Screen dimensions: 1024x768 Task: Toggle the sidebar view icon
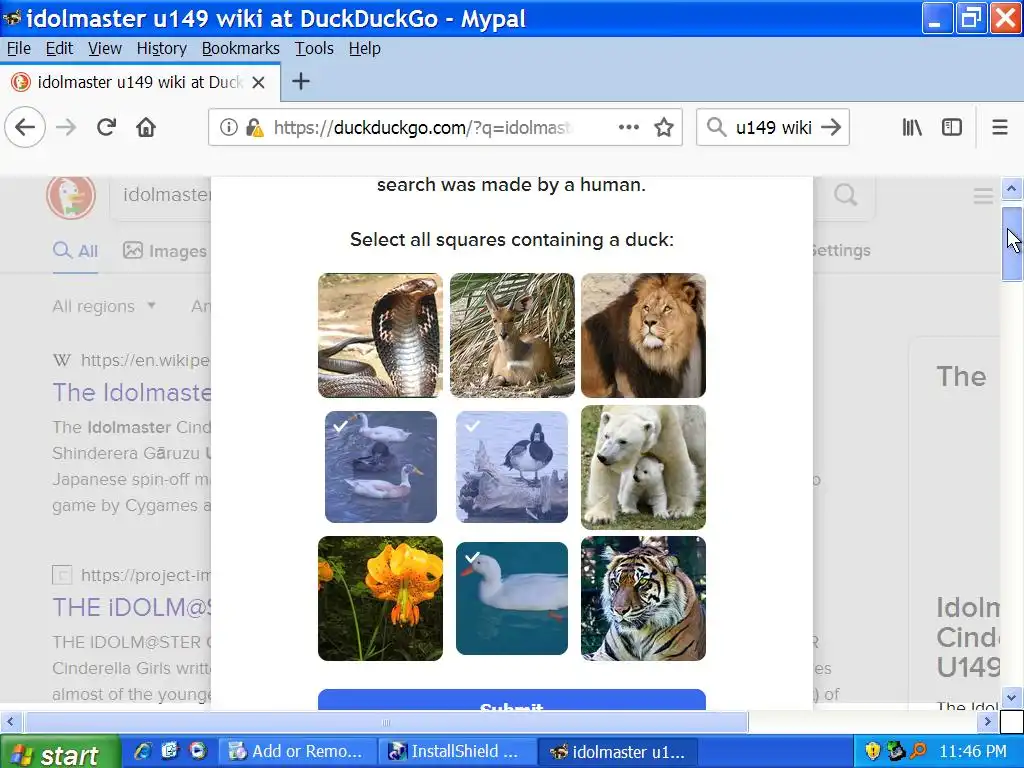point(952,127)
